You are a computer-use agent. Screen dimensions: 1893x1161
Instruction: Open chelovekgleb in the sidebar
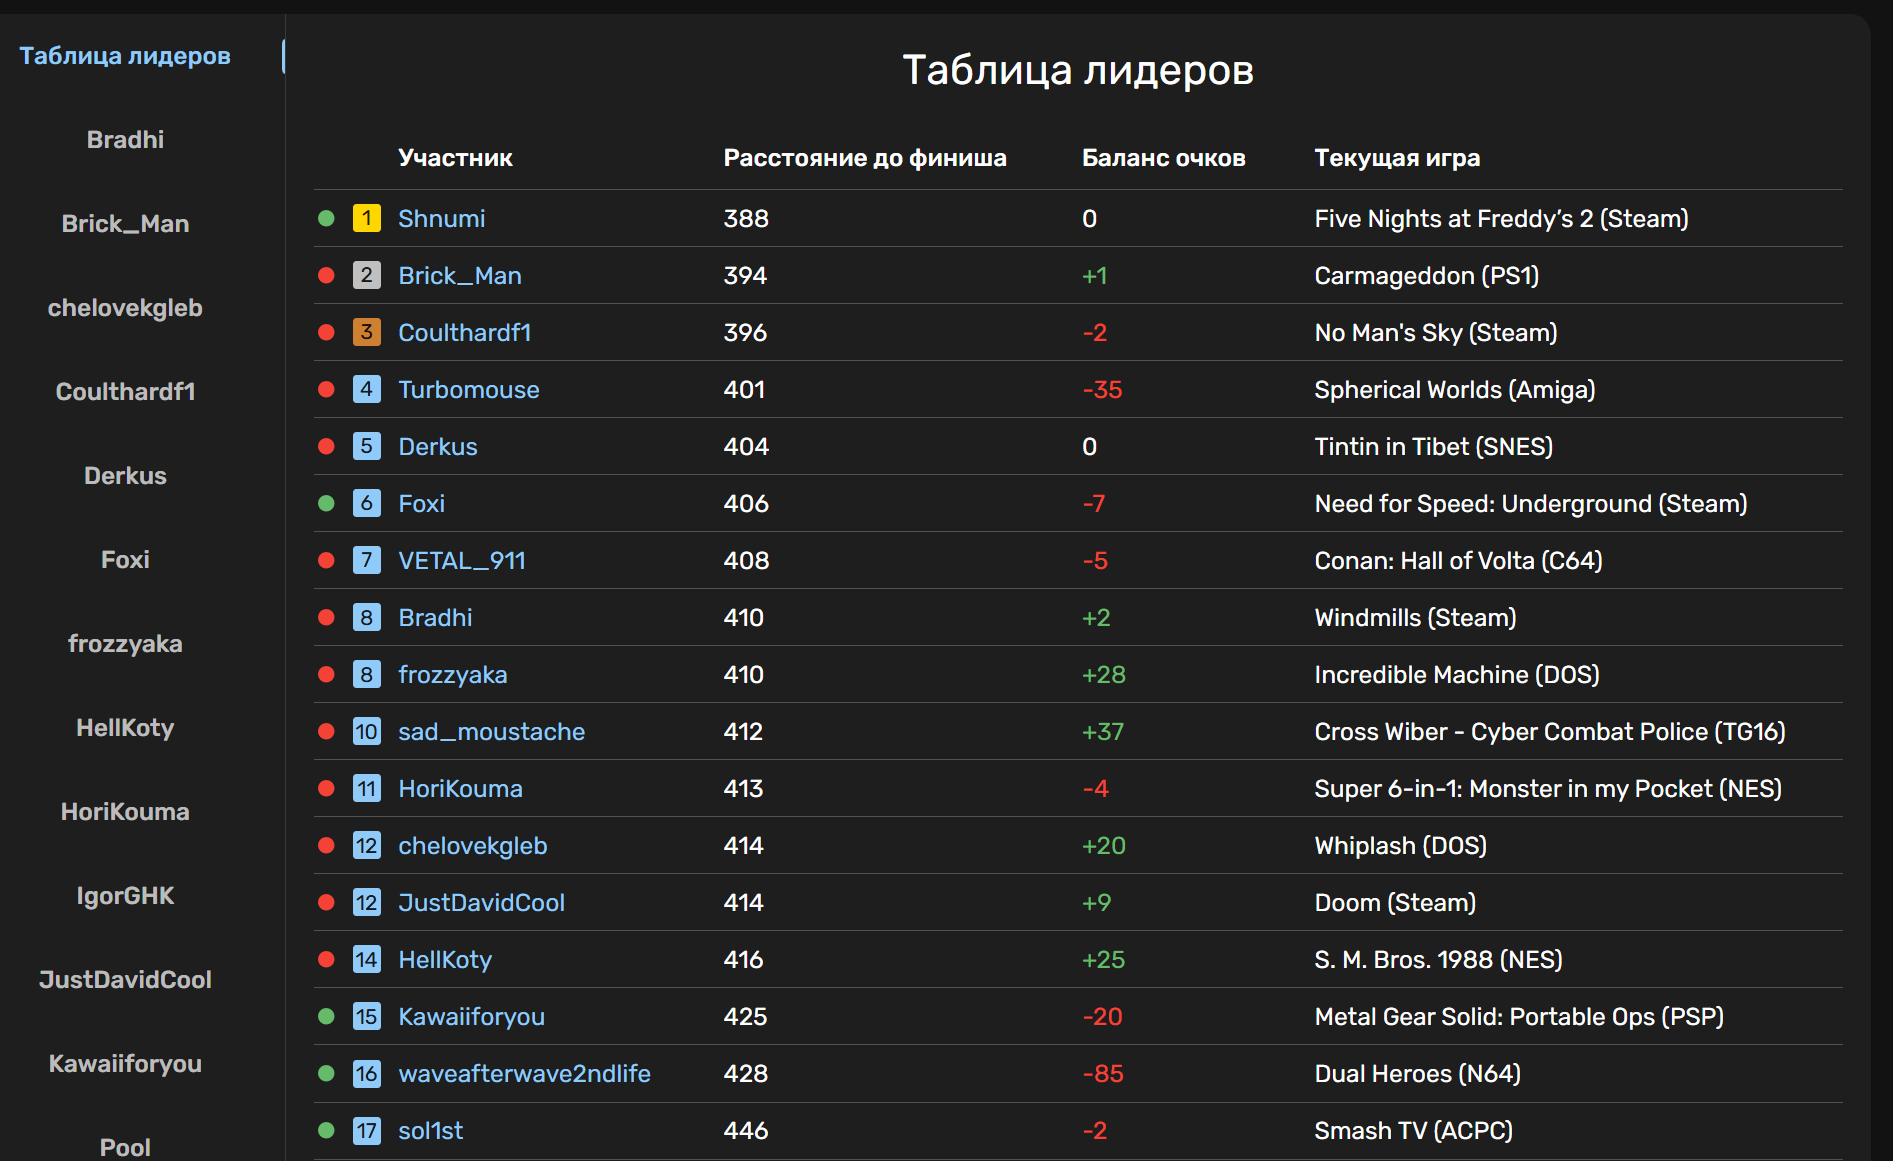pos(125,308)
